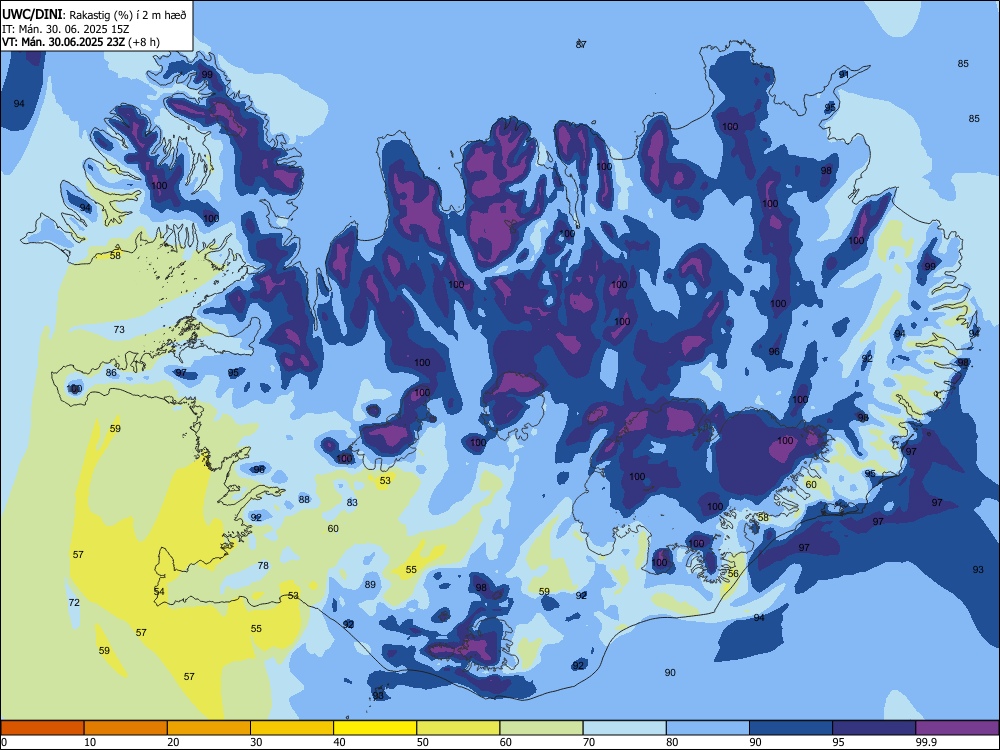The width and height of the screenshot is (1000, 750).
Task: Click the humidity value 78 on the map
Action: click(x=263, y=565)
